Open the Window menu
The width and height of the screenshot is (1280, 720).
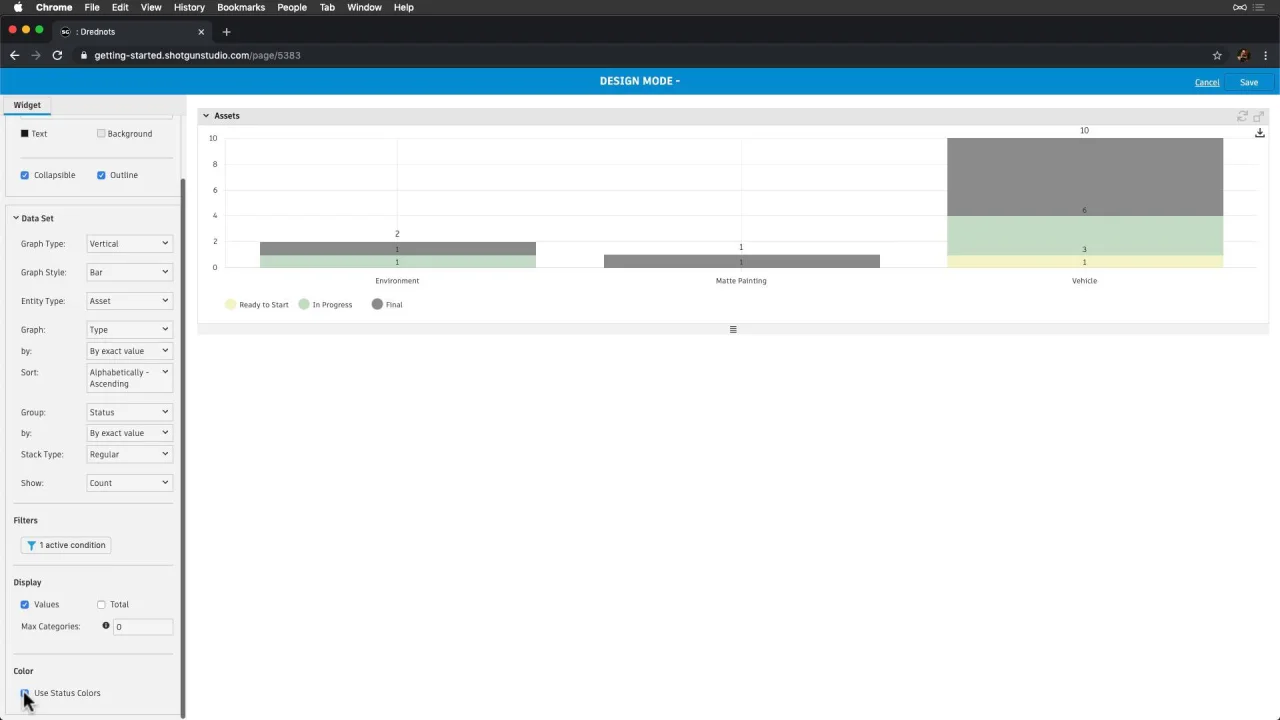[x=364, y=7]
